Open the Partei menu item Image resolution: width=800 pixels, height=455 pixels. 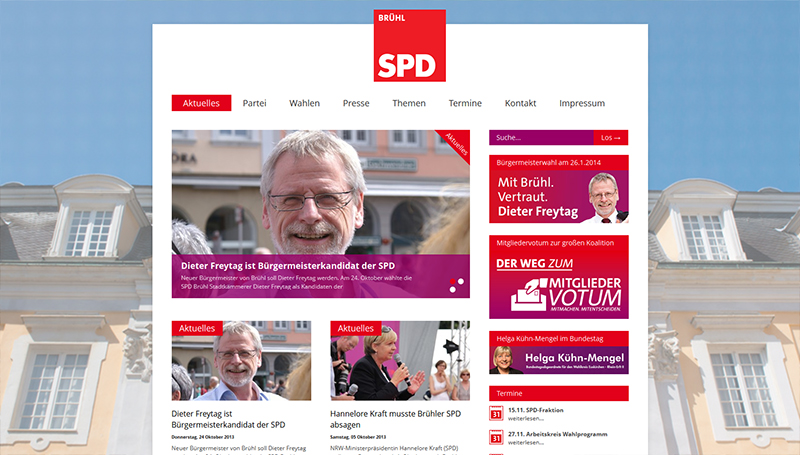[x=254, y=103]
